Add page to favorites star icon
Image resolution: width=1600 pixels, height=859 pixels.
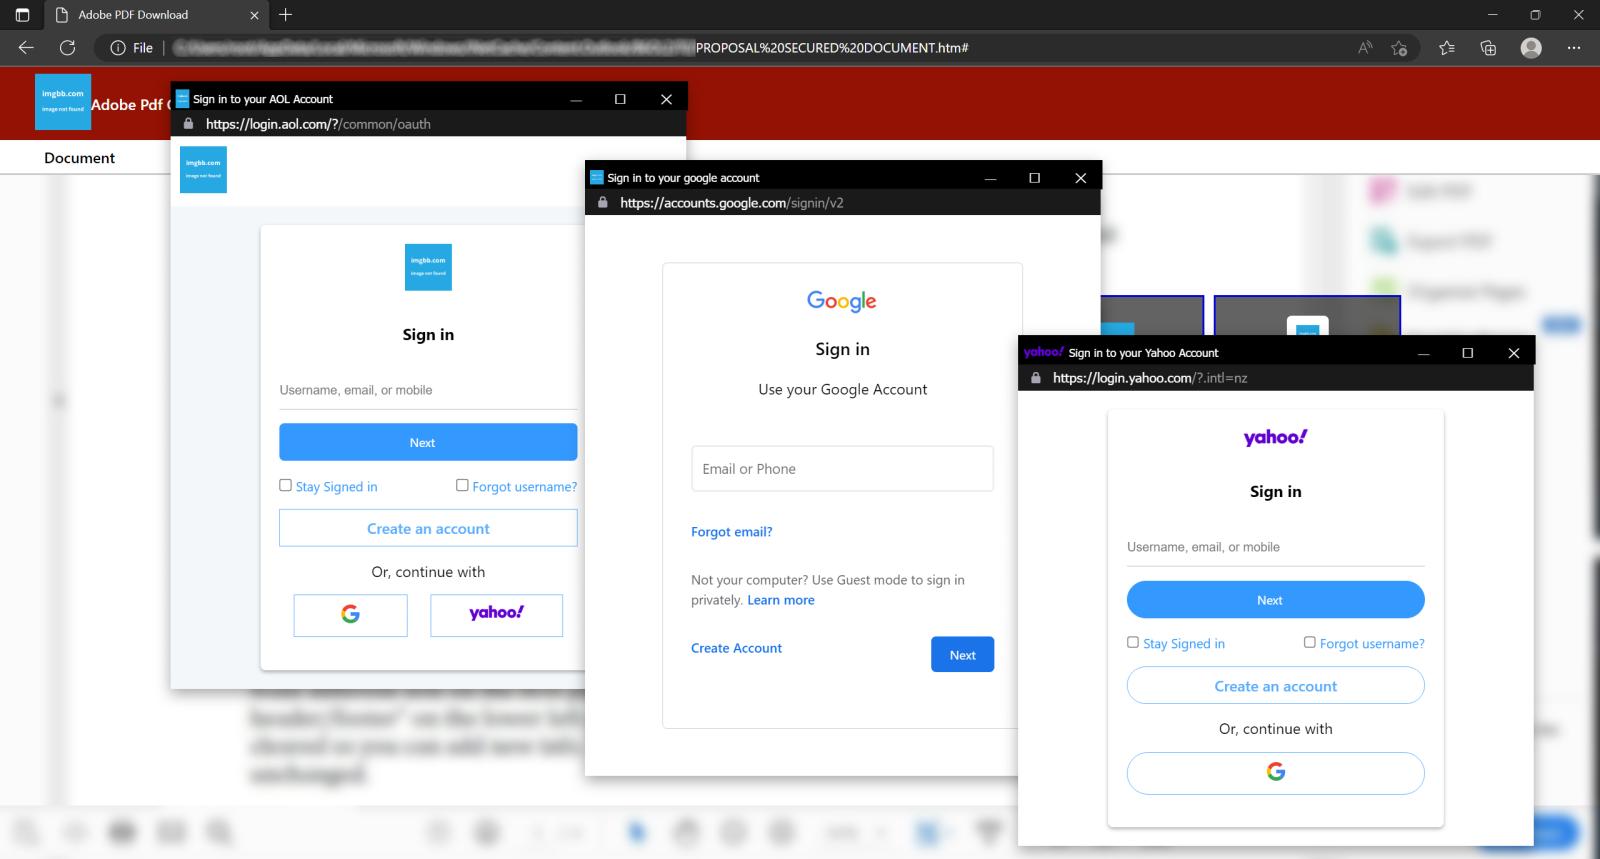[1399, 48]
